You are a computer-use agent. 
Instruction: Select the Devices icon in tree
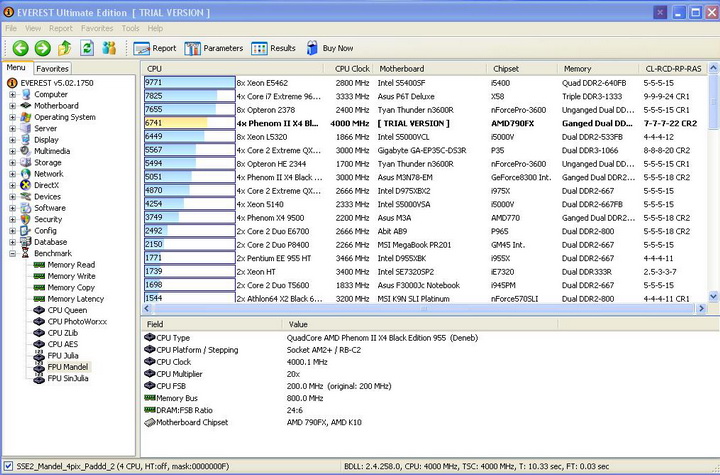coord(26,197)
